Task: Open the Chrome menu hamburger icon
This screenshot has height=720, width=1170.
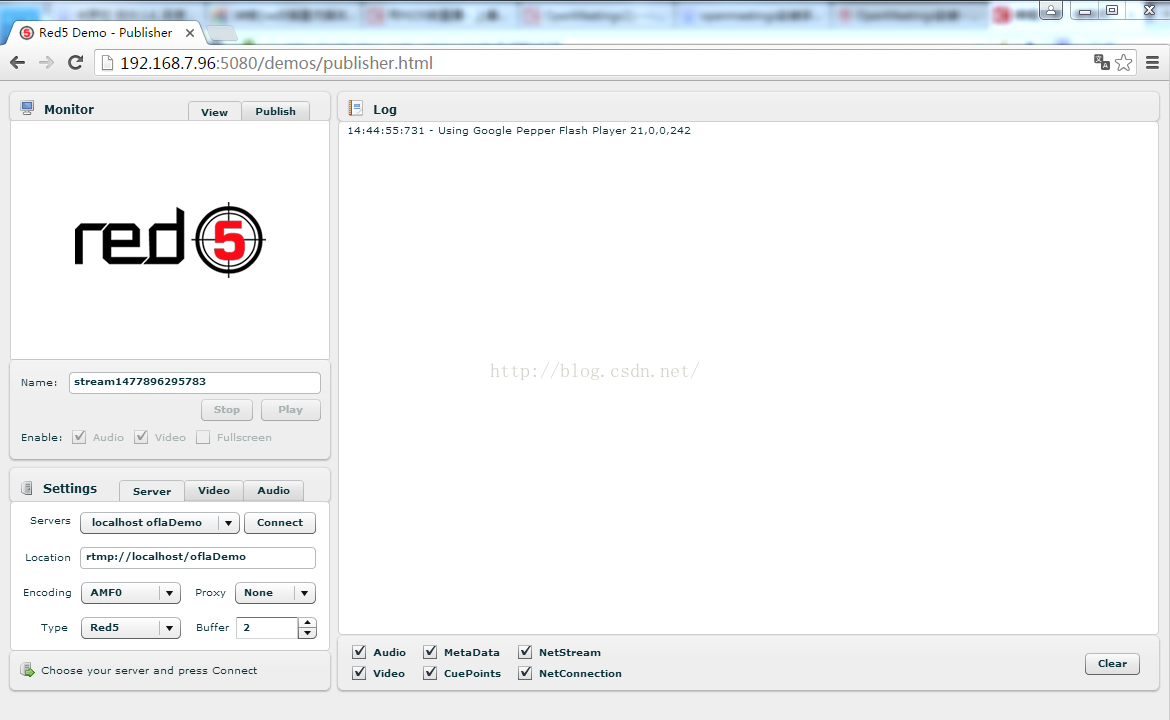Action: (x=1152, y=63)
